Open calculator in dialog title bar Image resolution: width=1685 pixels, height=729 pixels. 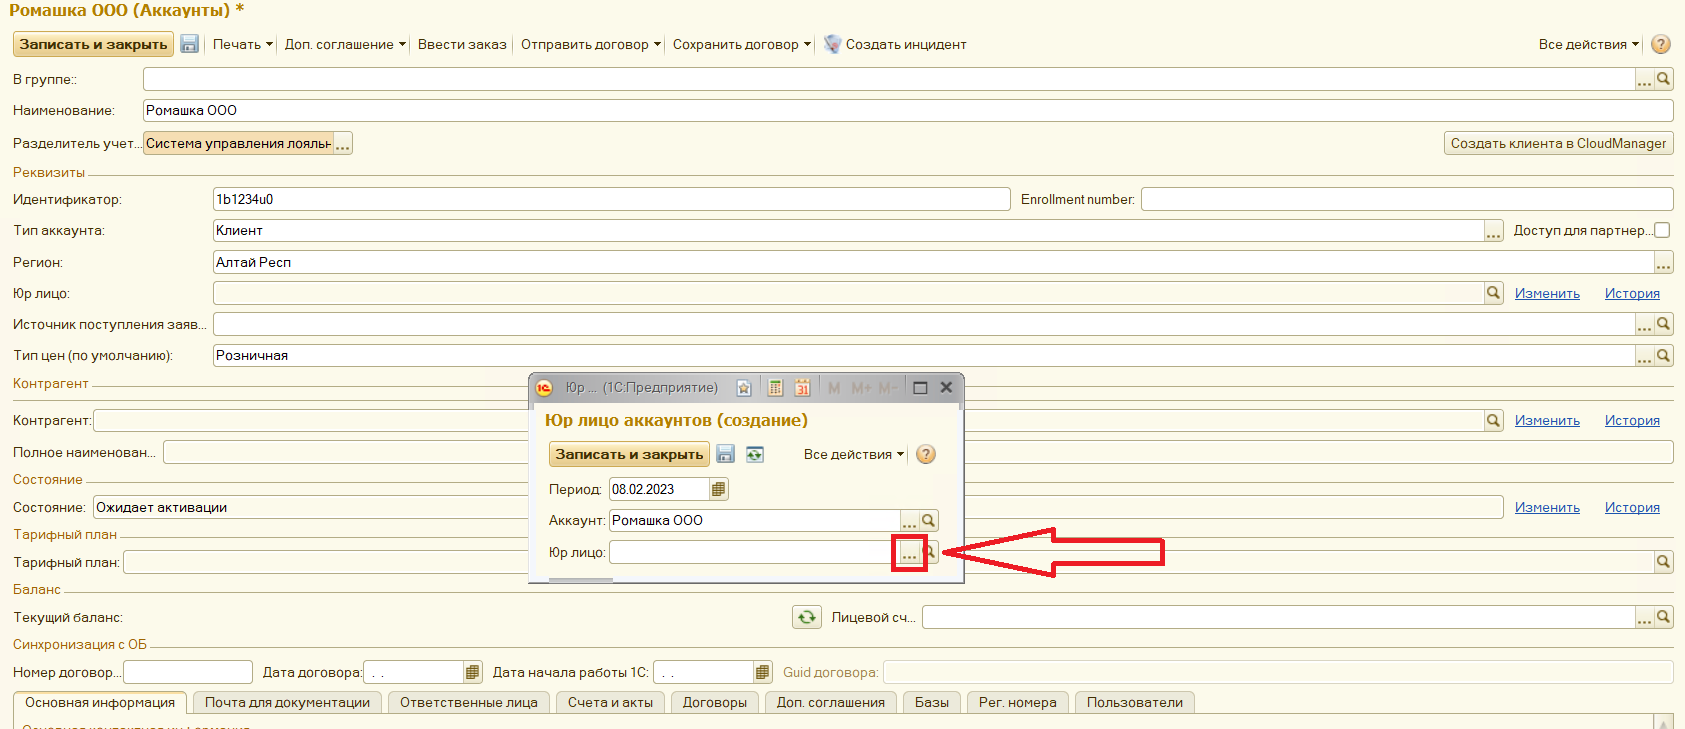pyautogui.click(x=775, y=388)
